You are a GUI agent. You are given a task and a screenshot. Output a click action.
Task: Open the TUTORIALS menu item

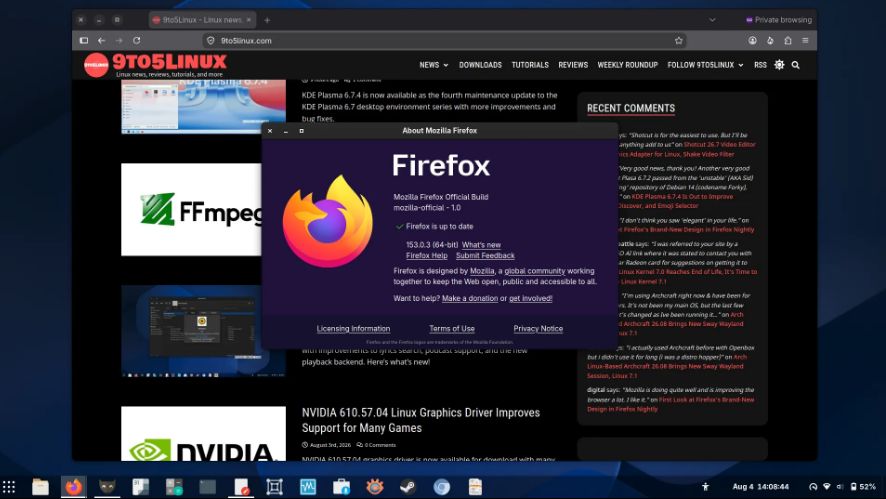click(x=530, y=65)
